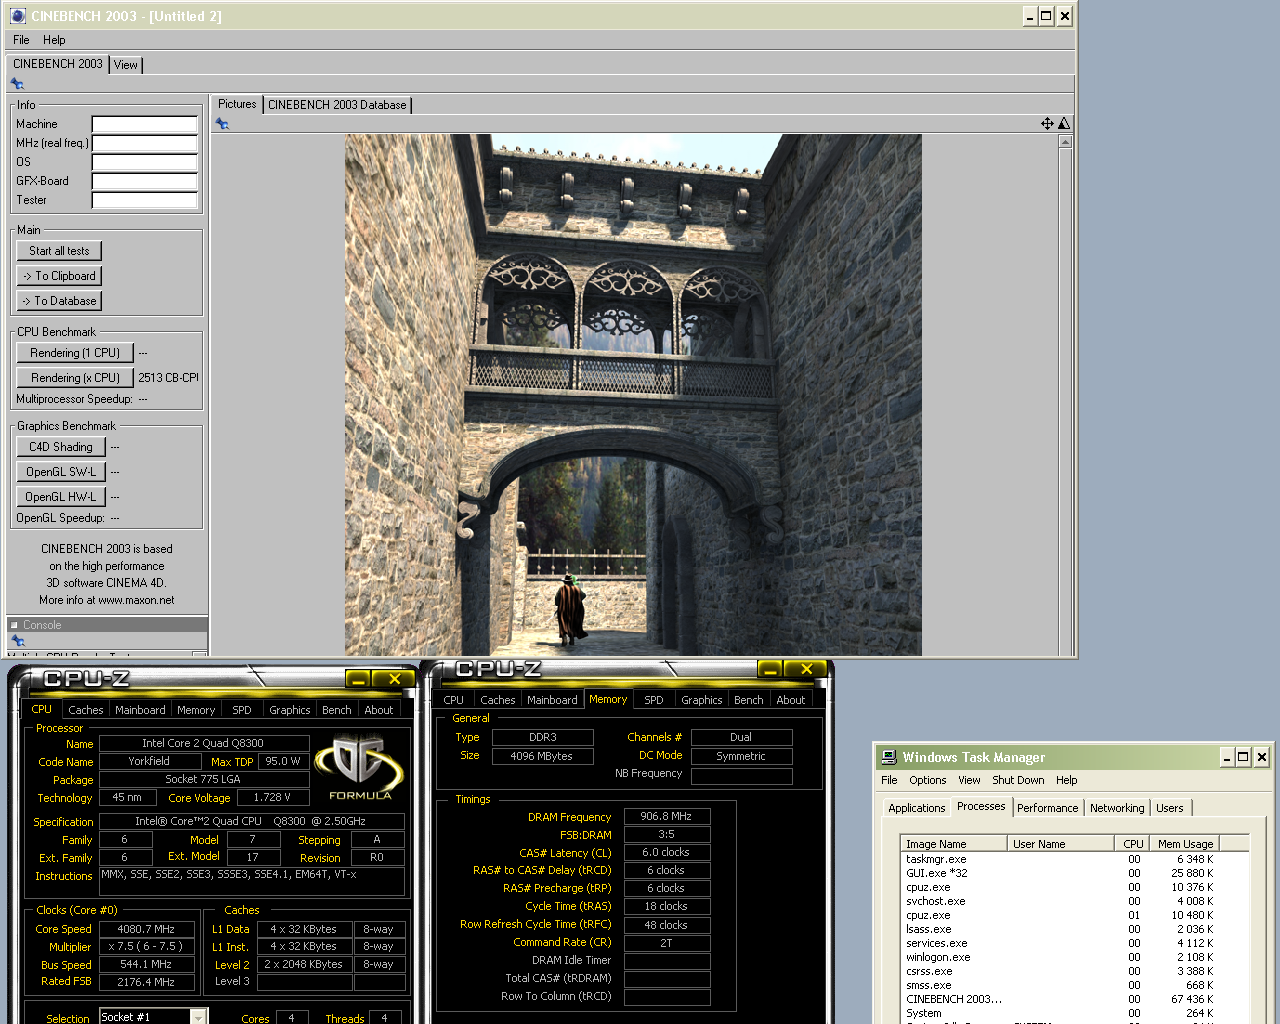Start the OpenGL HW-L test
The height and width of the screenshot is (1024, 1280).
[x=61, y=497]
